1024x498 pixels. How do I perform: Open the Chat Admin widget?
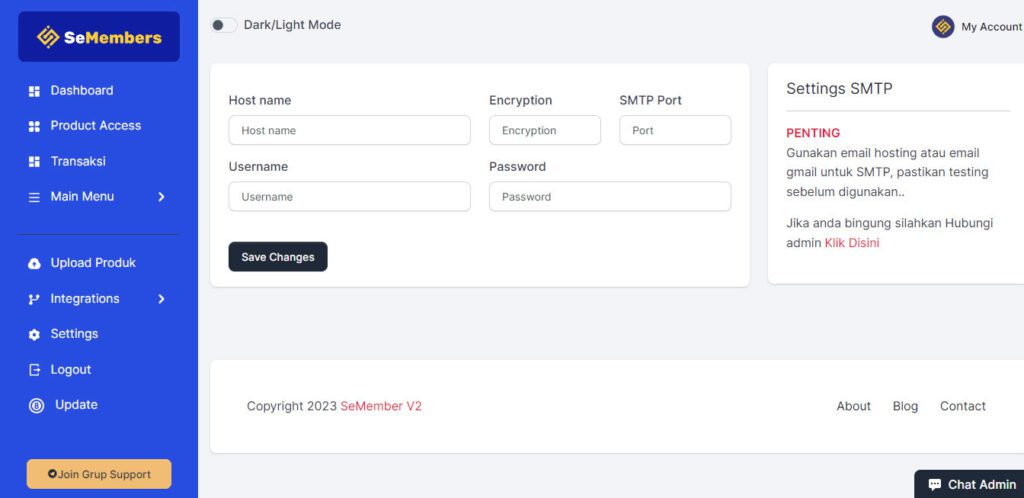(971, 484)
